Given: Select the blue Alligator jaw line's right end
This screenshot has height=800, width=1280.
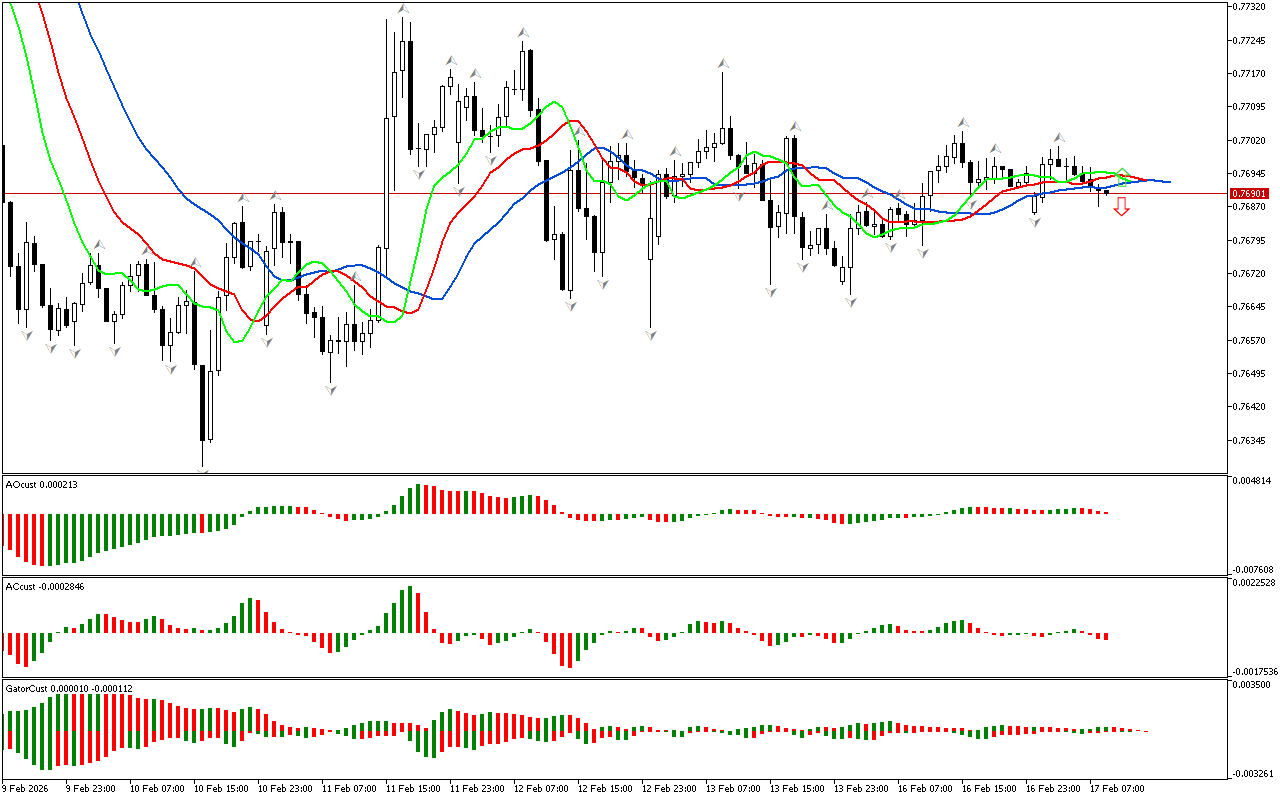Looking at the screenshot, I should tap(1168, 182).
